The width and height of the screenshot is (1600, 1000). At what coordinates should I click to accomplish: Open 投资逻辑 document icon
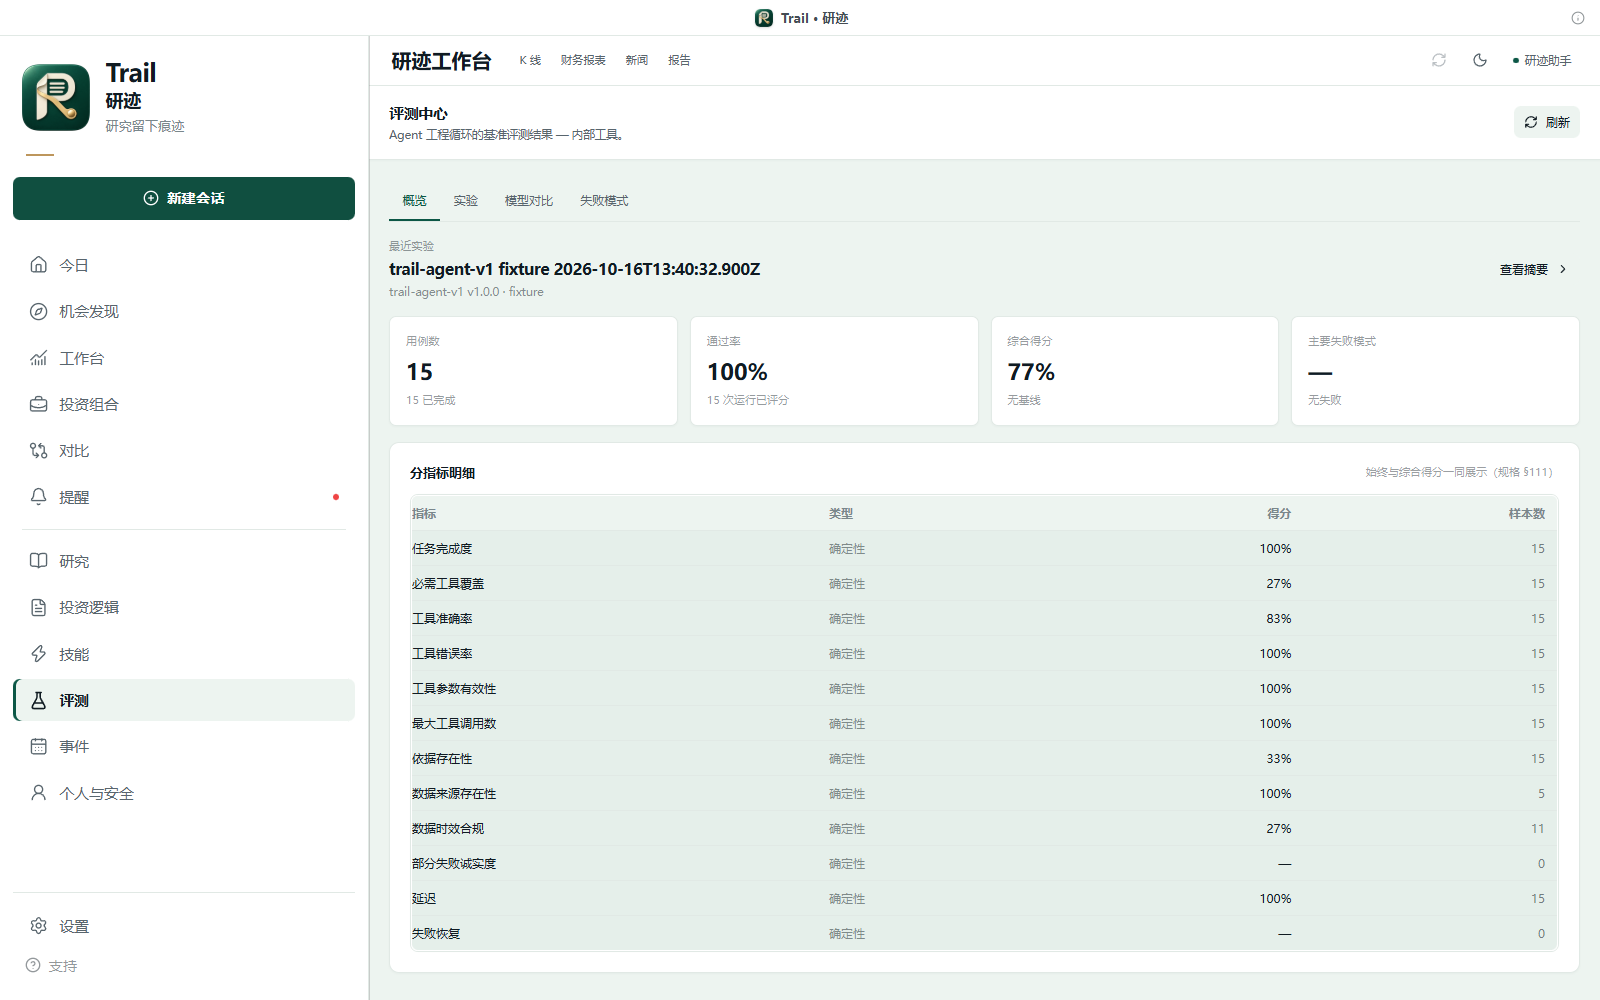pyautogui.click(x=38, y=607)
